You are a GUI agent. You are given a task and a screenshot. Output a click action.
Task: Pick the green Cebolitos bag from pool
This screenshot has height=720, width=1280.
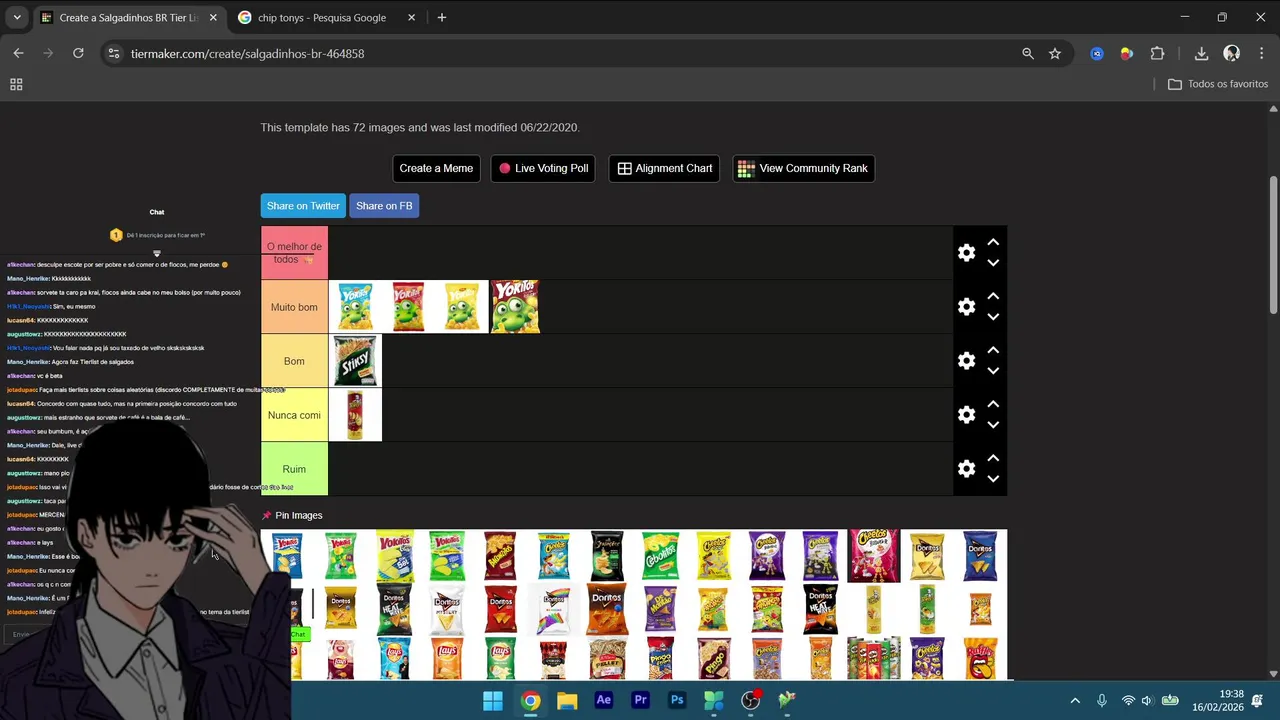pos(660,555)
